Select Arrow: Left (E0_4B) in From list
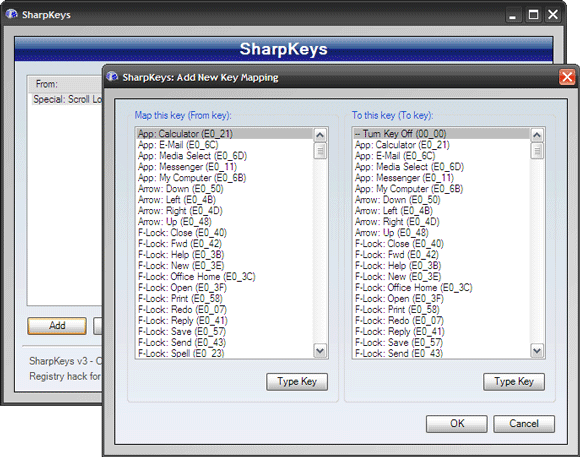This screenshot has width=580, height=457. pos(225,199)
